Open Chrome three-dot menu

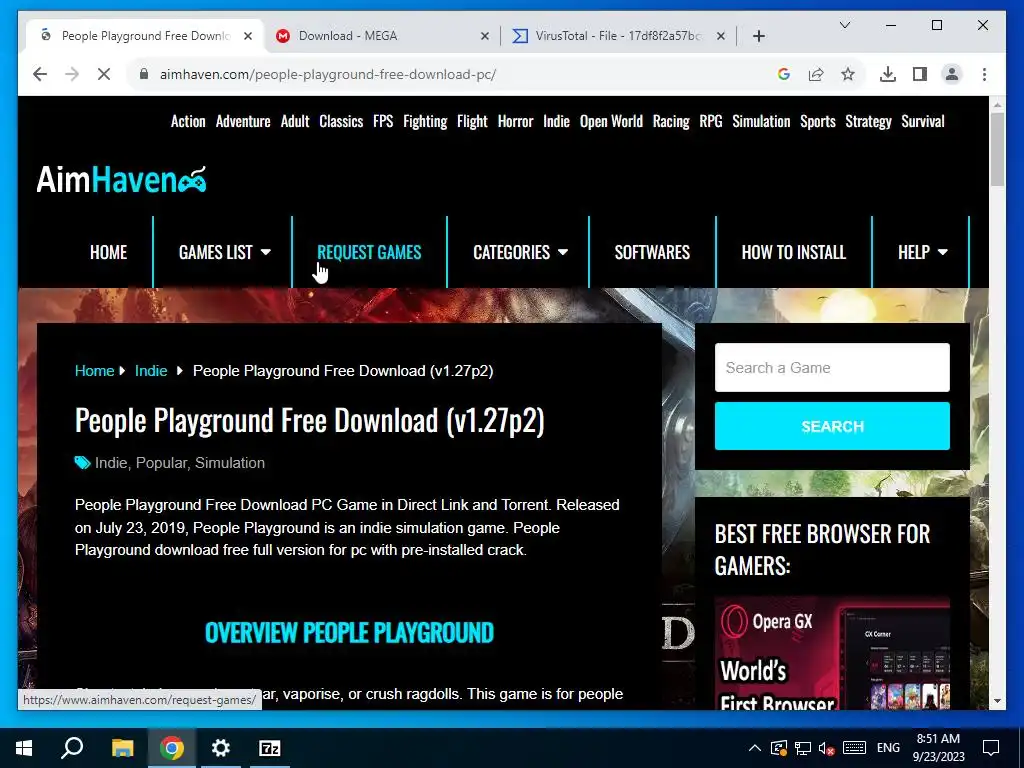click(x=984, y=74)
